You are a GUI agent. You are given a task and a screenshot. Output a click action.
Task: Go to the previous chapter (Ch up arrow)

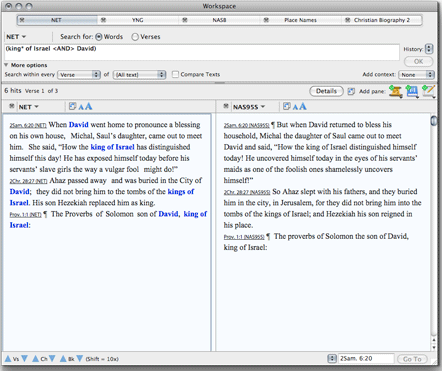[x=35, y=359]
